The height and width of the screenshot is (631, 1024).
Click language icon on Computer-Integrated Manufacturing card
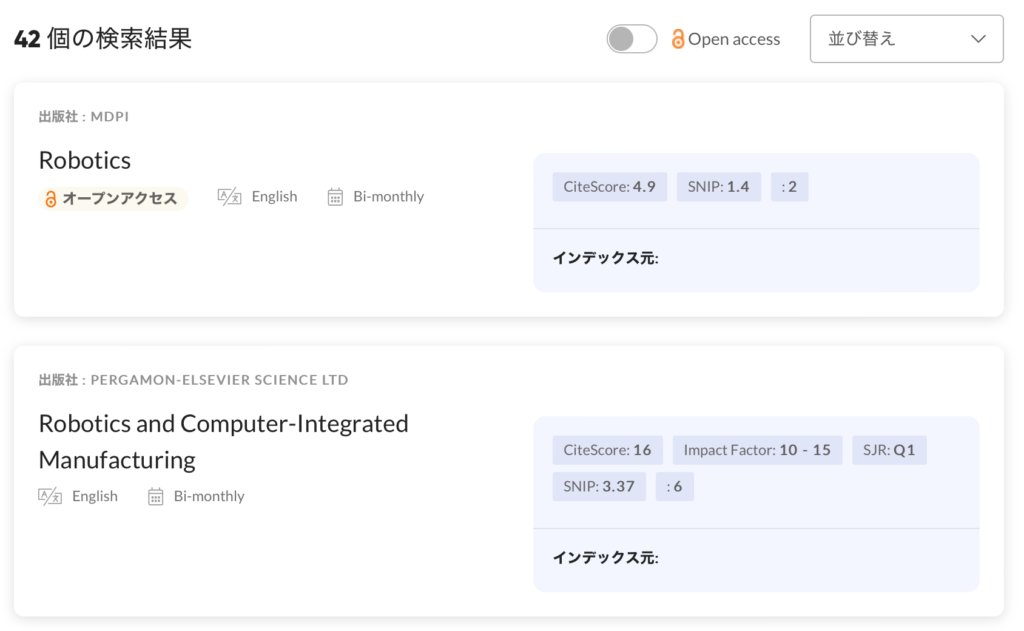pyautogui.click(x=50, y=496)
